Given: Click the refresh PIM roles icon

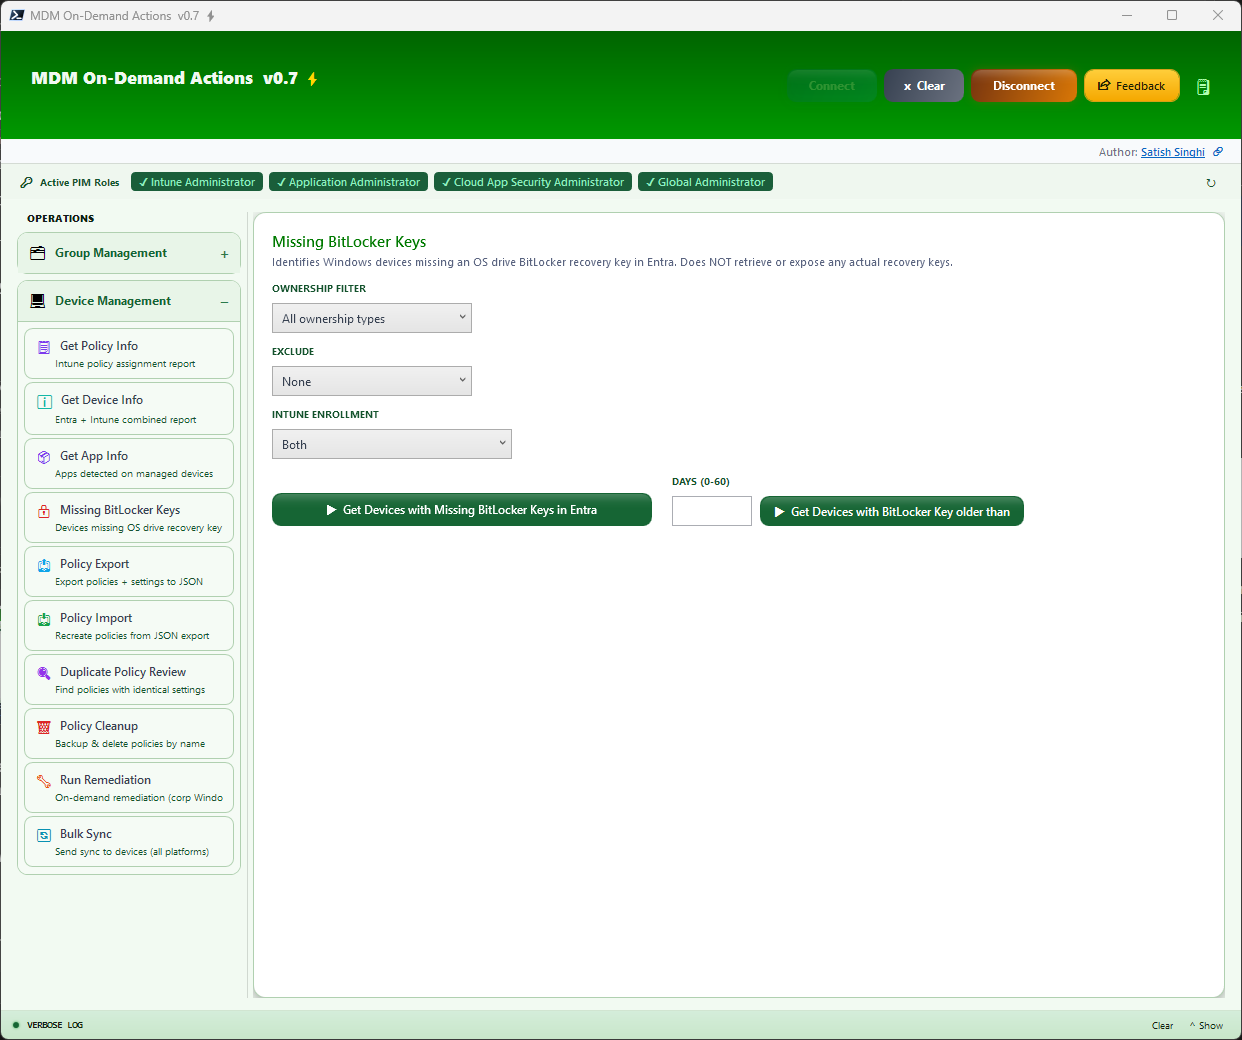Looking at the screenshot, I should click(x=1211, y=183).
